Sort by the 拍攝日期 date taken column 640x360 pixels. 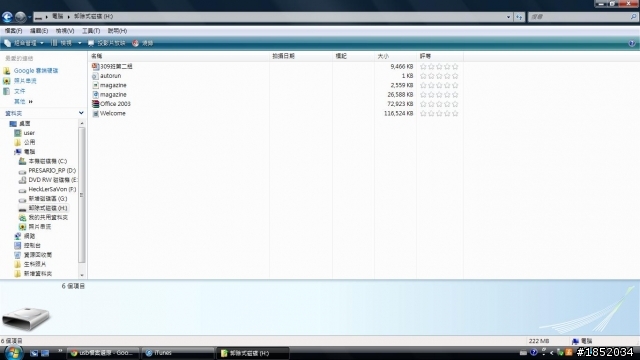tap(301, 56)
